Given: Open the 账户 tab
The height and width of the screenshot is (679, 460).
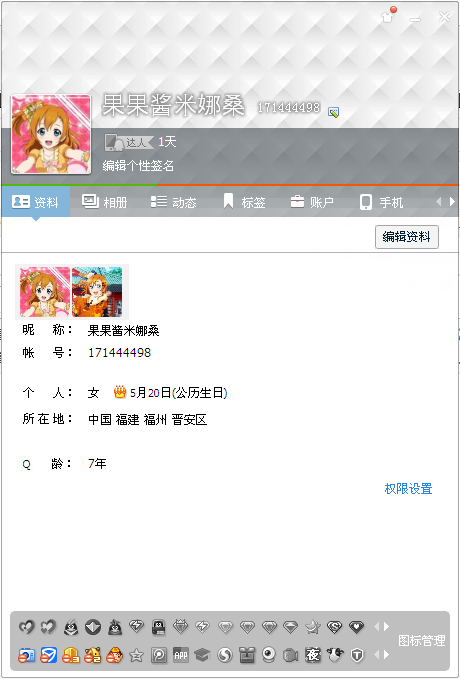Looking at the screenshot, I should tap(312, 202).
